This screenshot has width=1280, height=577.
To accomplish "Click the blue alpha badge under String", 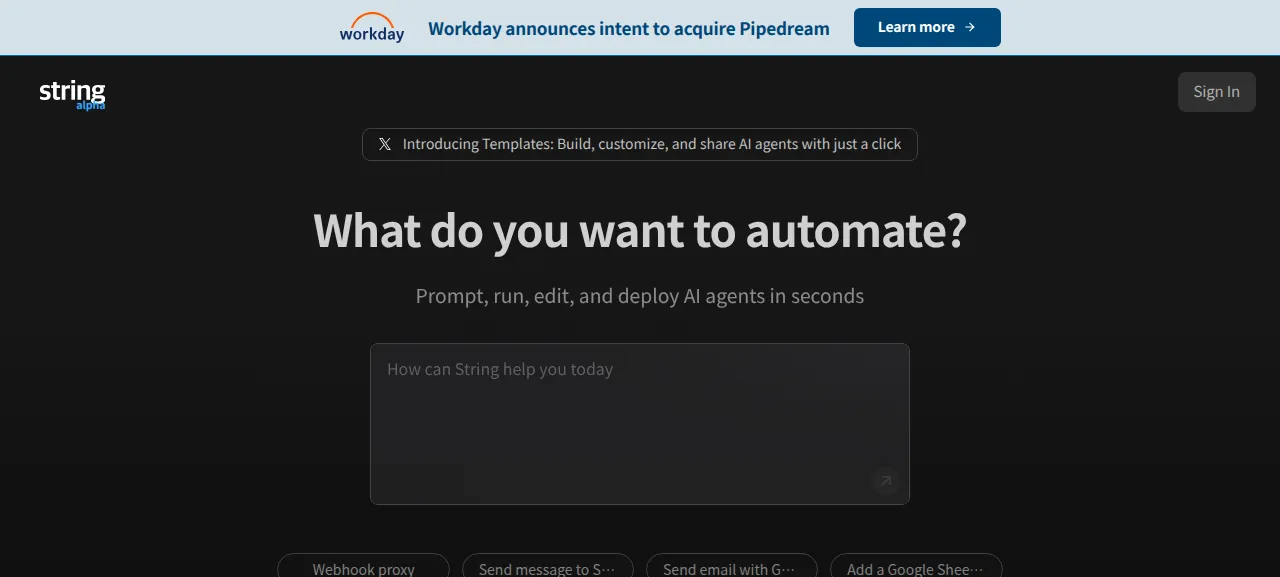I will click(x=91, y=105).
